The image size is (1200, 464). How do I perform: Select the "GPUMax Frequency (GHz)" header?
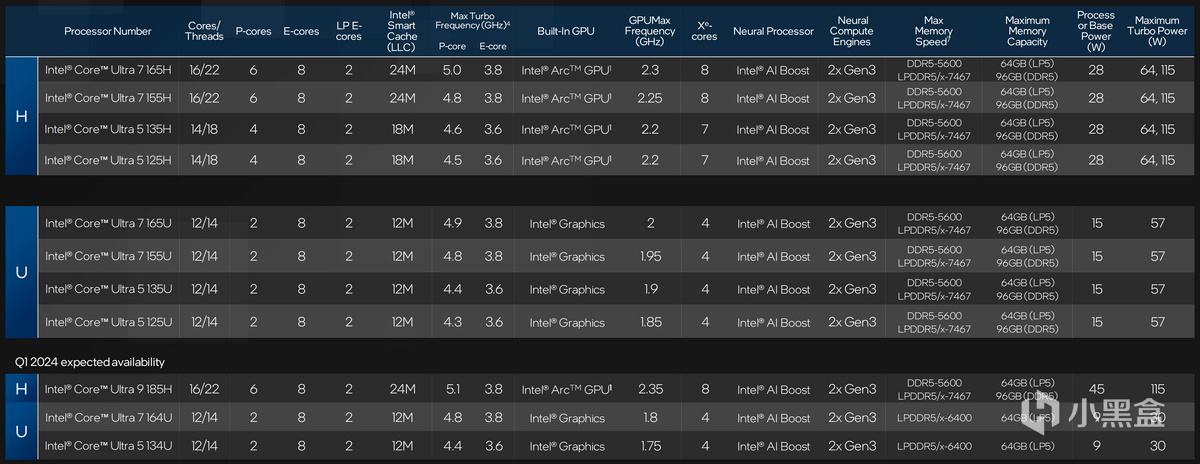coord(651,31)
